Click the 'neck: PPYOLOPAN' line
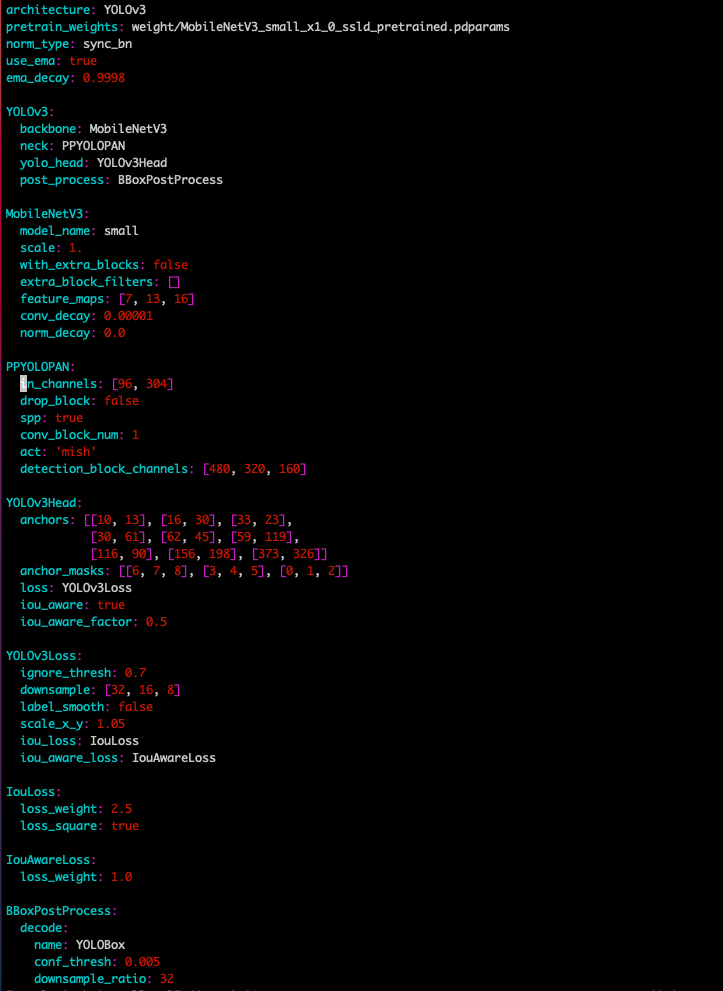 [72, 146]
